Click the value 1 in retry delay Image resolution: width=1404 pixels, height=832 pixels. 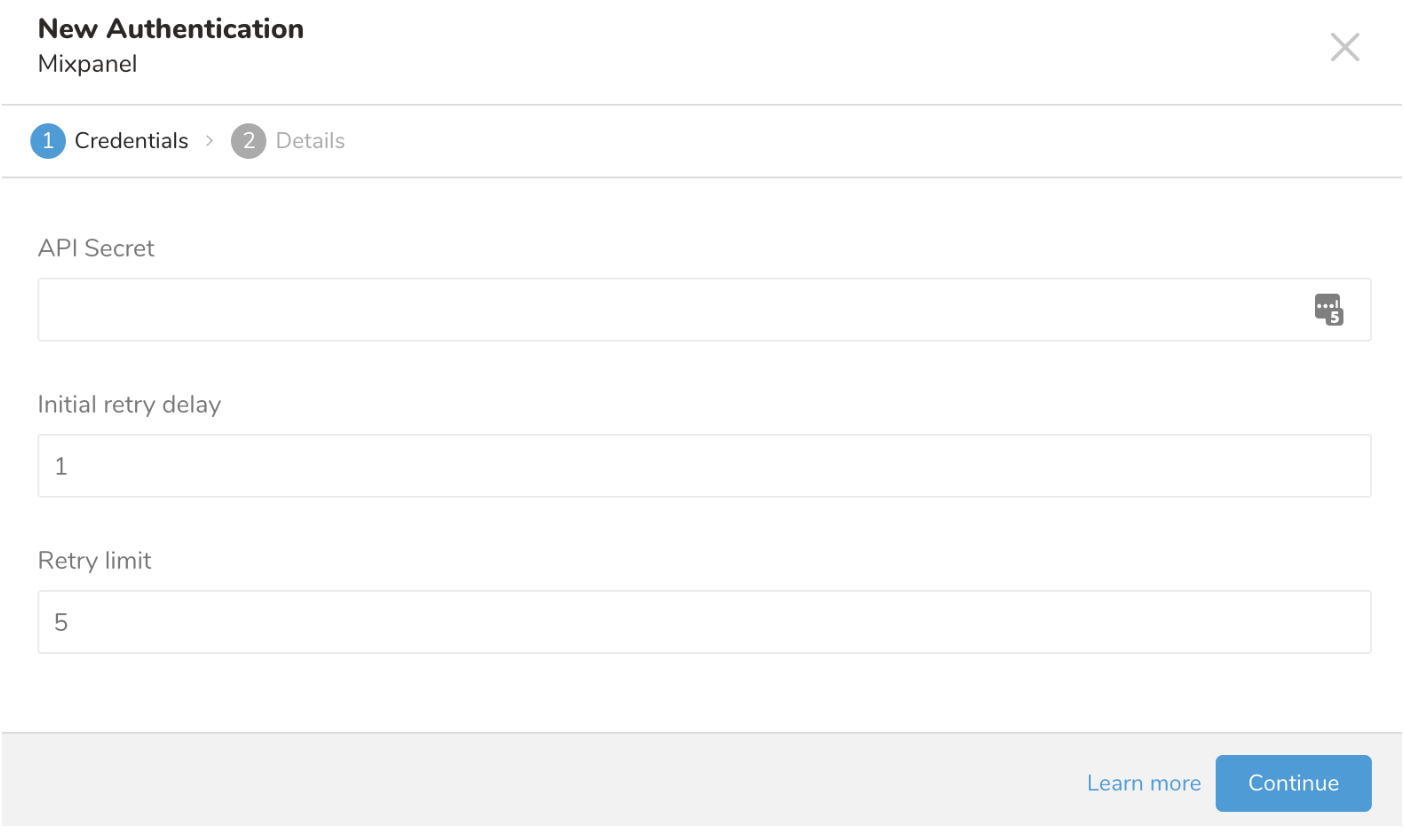tap(61, 466)
